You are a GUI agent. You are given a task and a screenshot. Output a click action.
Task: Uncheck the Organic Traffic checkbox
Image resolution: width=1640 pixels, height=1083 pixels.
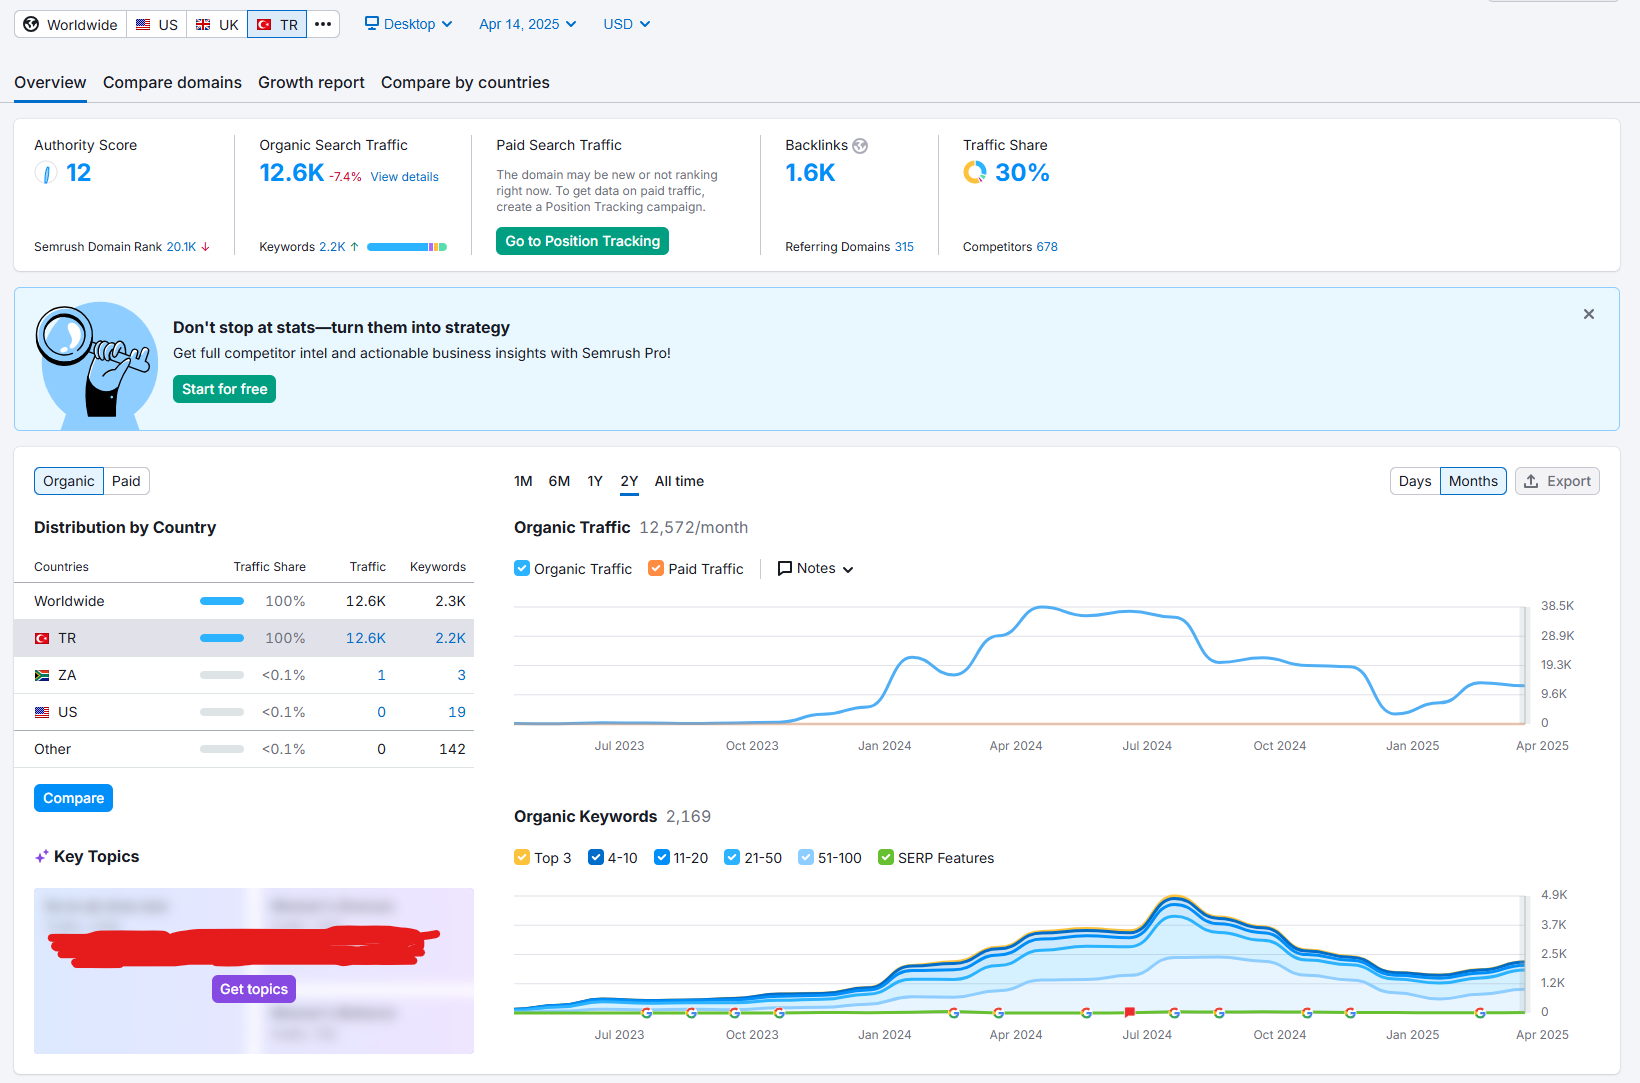pos(522,568)
